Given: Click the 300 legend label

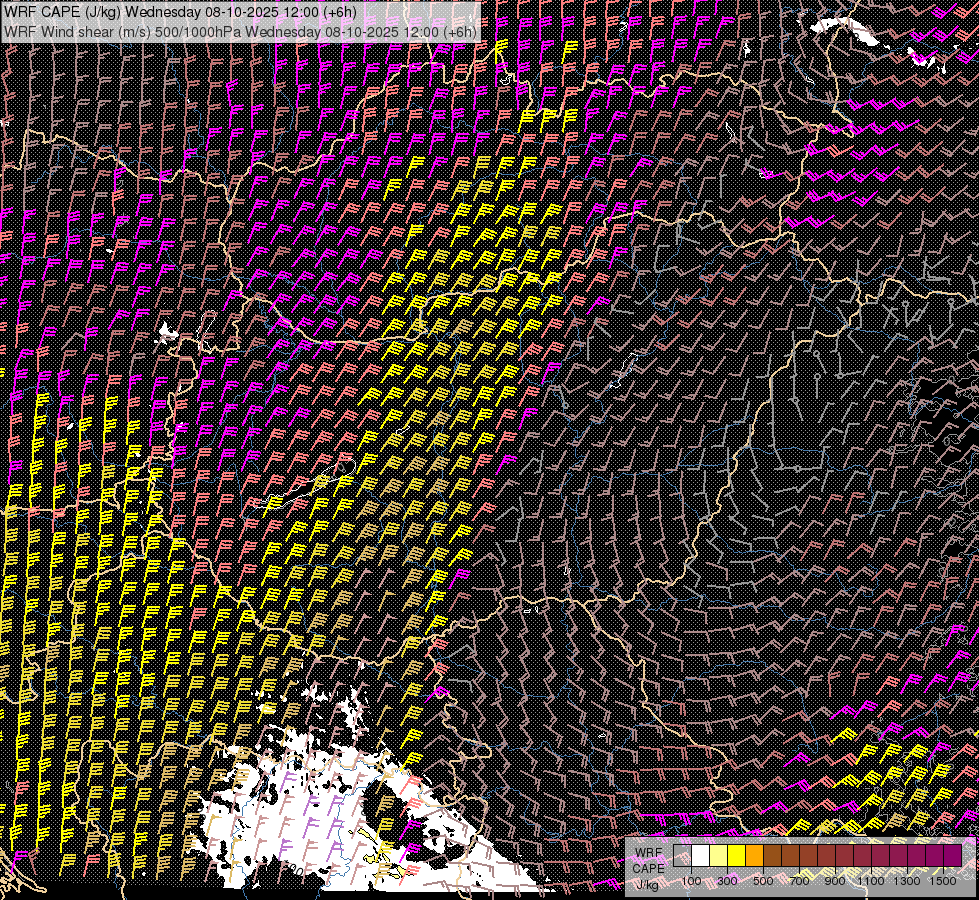Looking at the screenshot, I should [727, 881].
